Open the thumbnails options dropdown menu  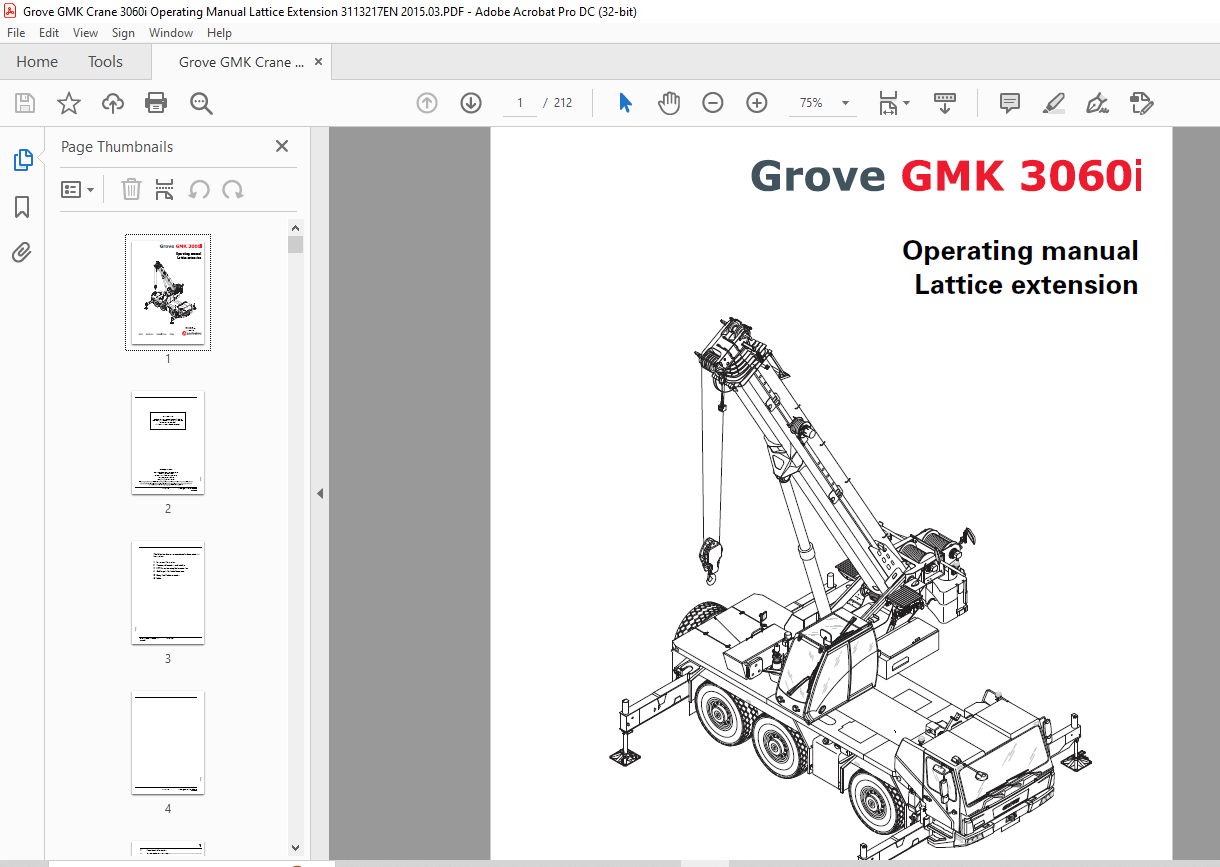[x=77, y=189]
